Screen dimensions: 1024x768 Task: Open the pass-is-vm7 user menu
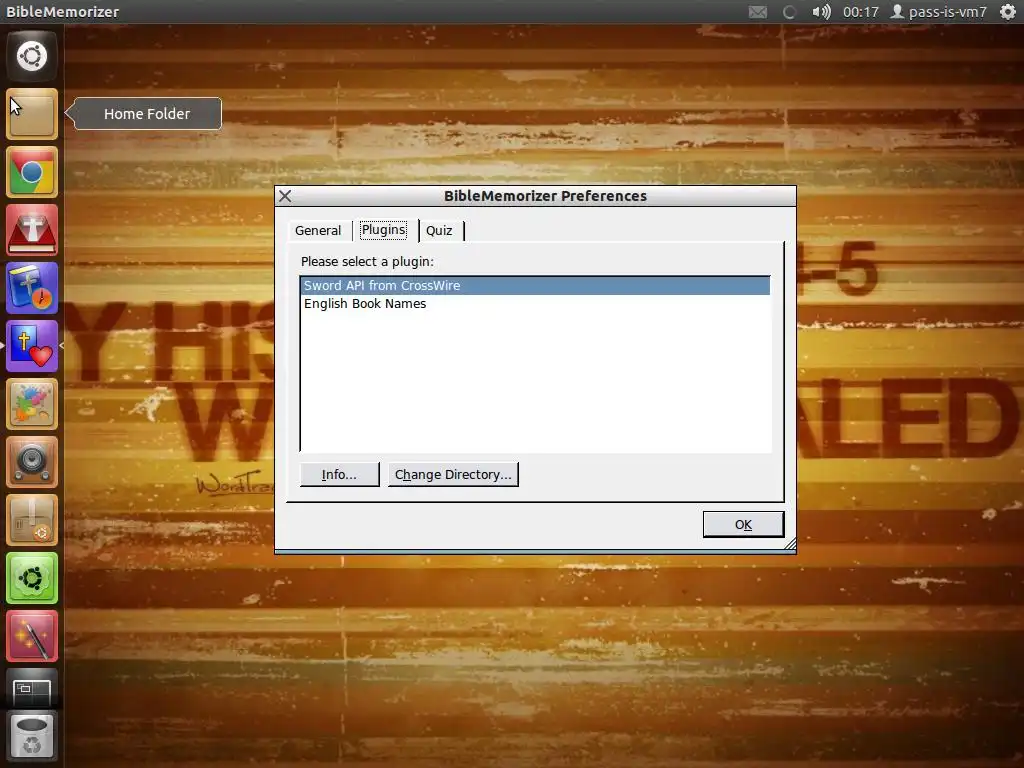pyautogui.click(x=938, y=12)
